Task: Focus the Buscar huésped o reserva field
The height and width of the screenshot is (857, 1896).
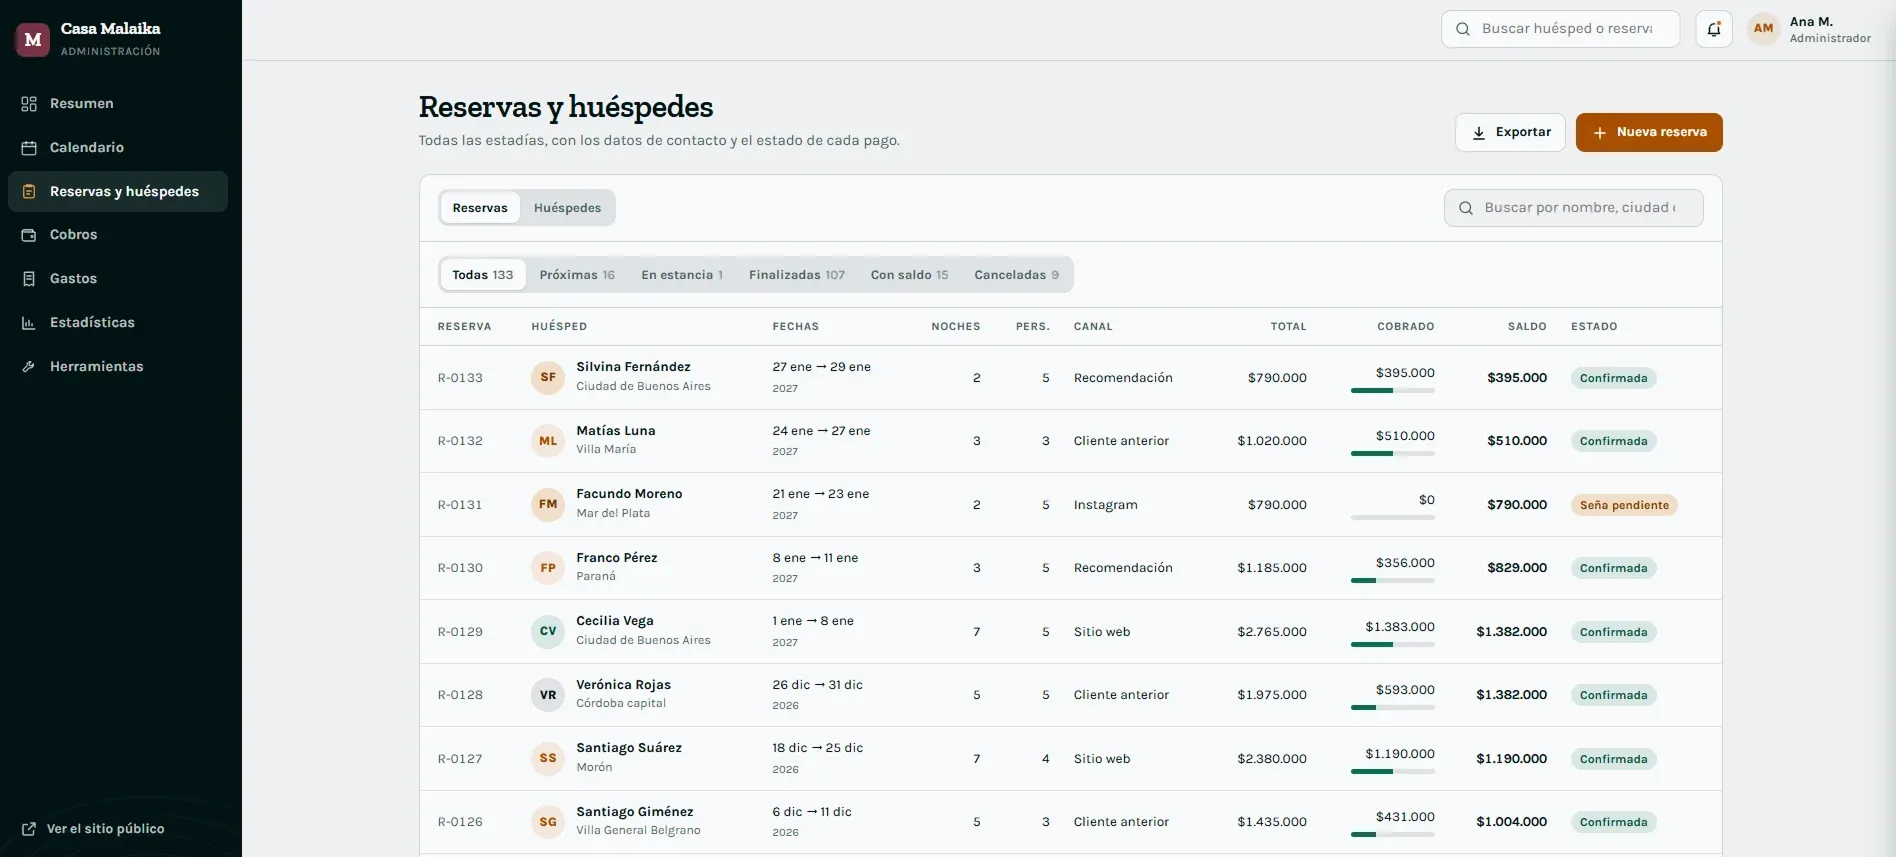Action: point(1560,29)
